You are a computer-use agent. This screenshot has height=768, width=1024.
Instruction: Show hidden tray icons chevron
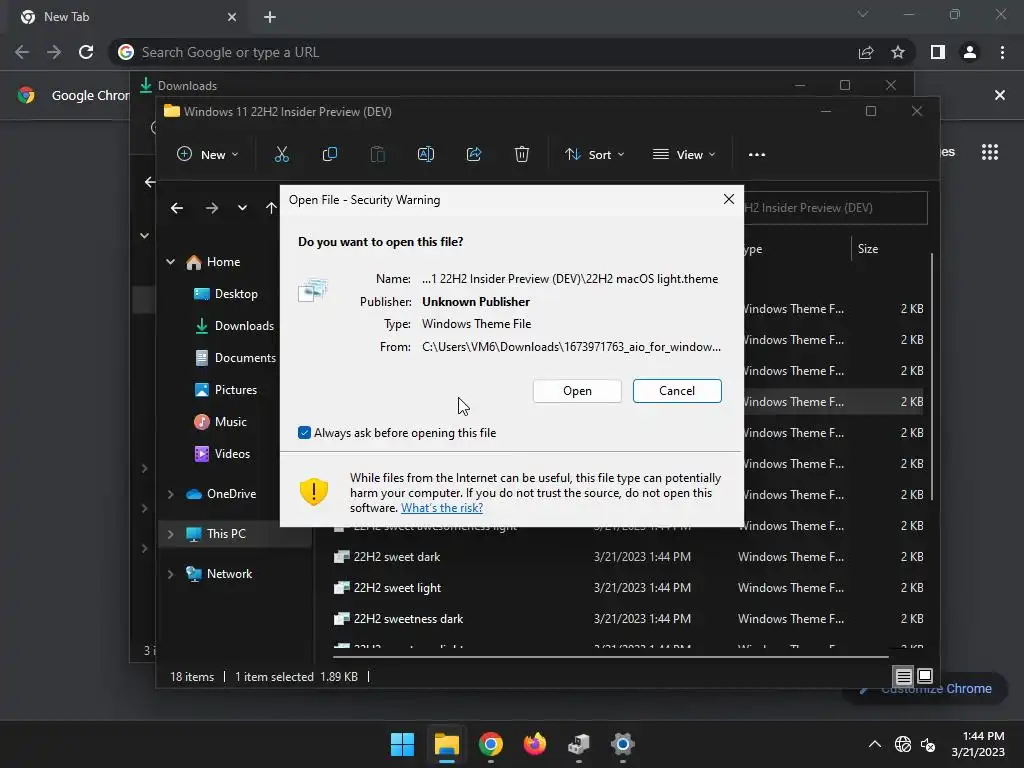click(x=875, y=744)
